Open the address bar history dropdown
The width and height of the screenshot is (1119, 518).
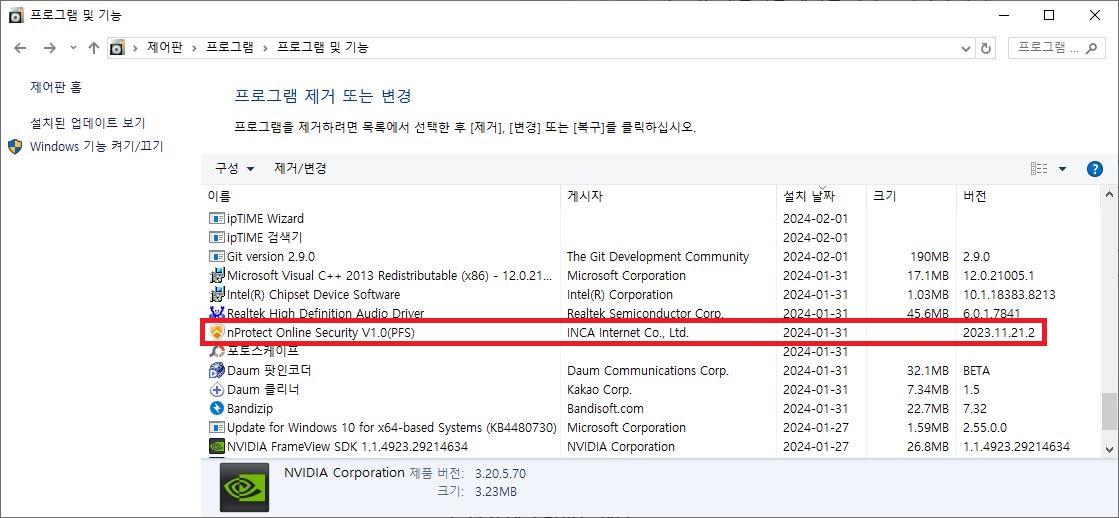click(x=966, y=49)
